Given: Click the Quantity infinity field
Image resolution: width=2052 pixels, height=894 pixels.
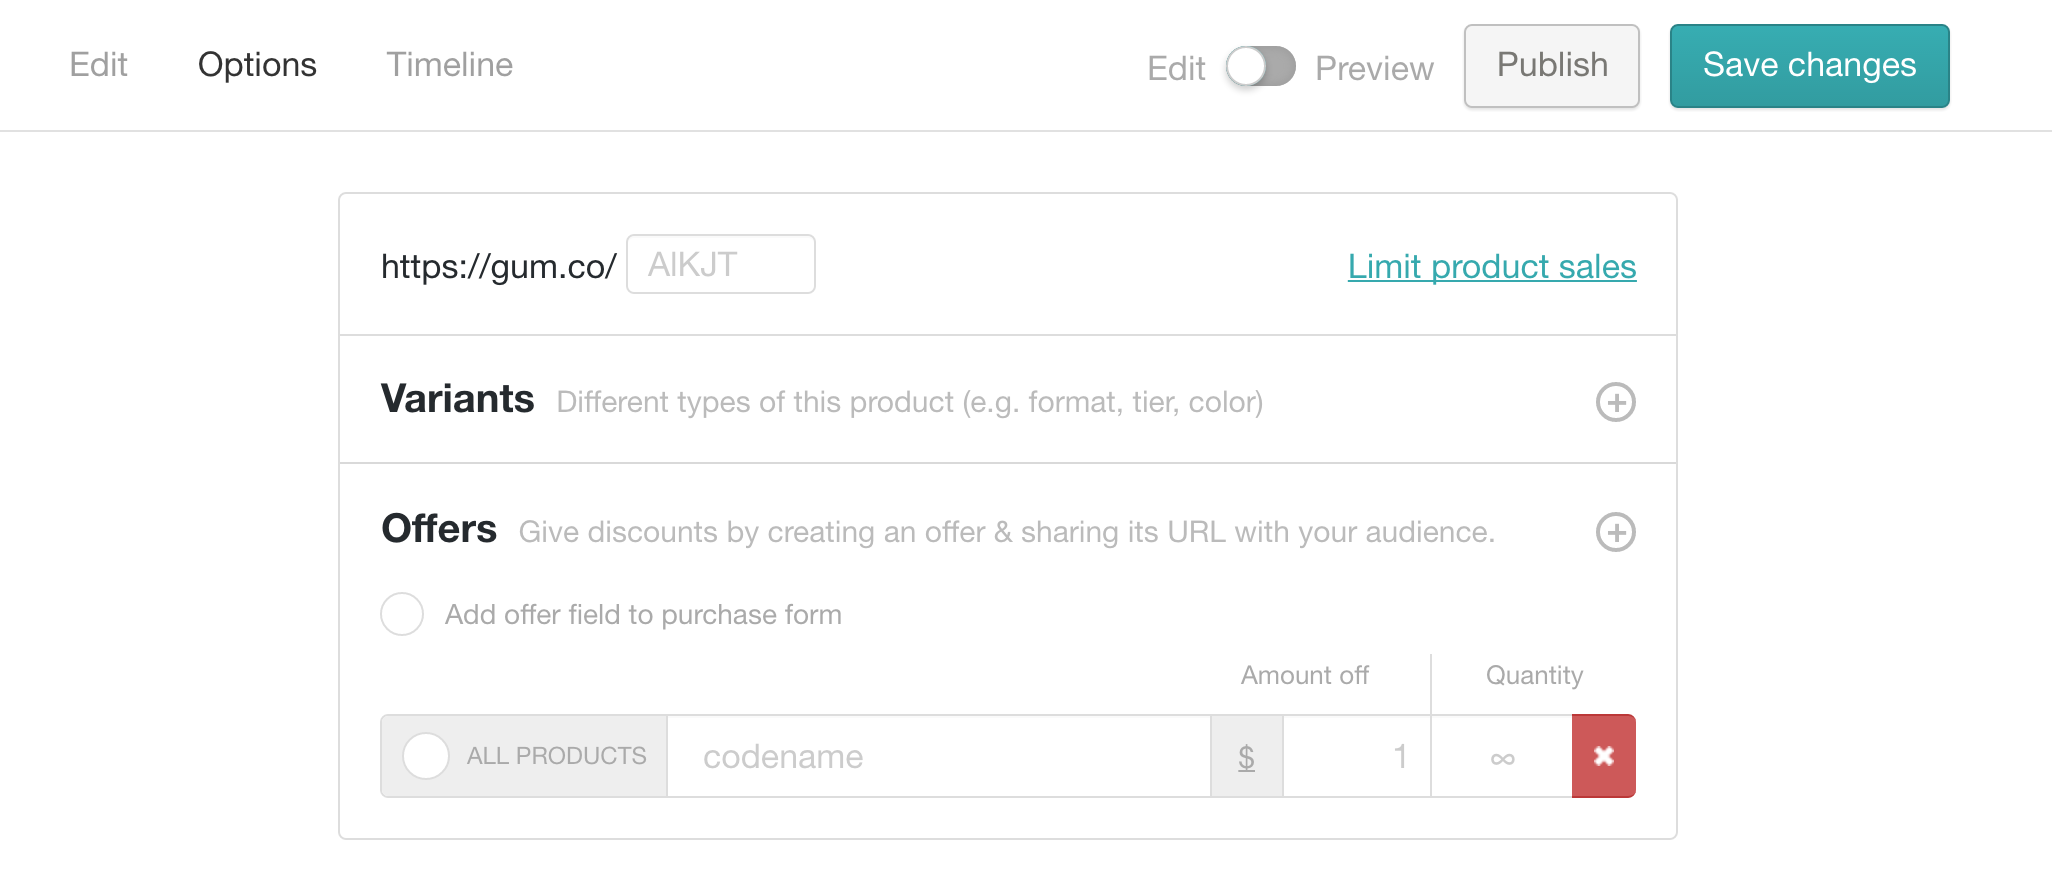Looking at the screenshot, I should 1501,756.
